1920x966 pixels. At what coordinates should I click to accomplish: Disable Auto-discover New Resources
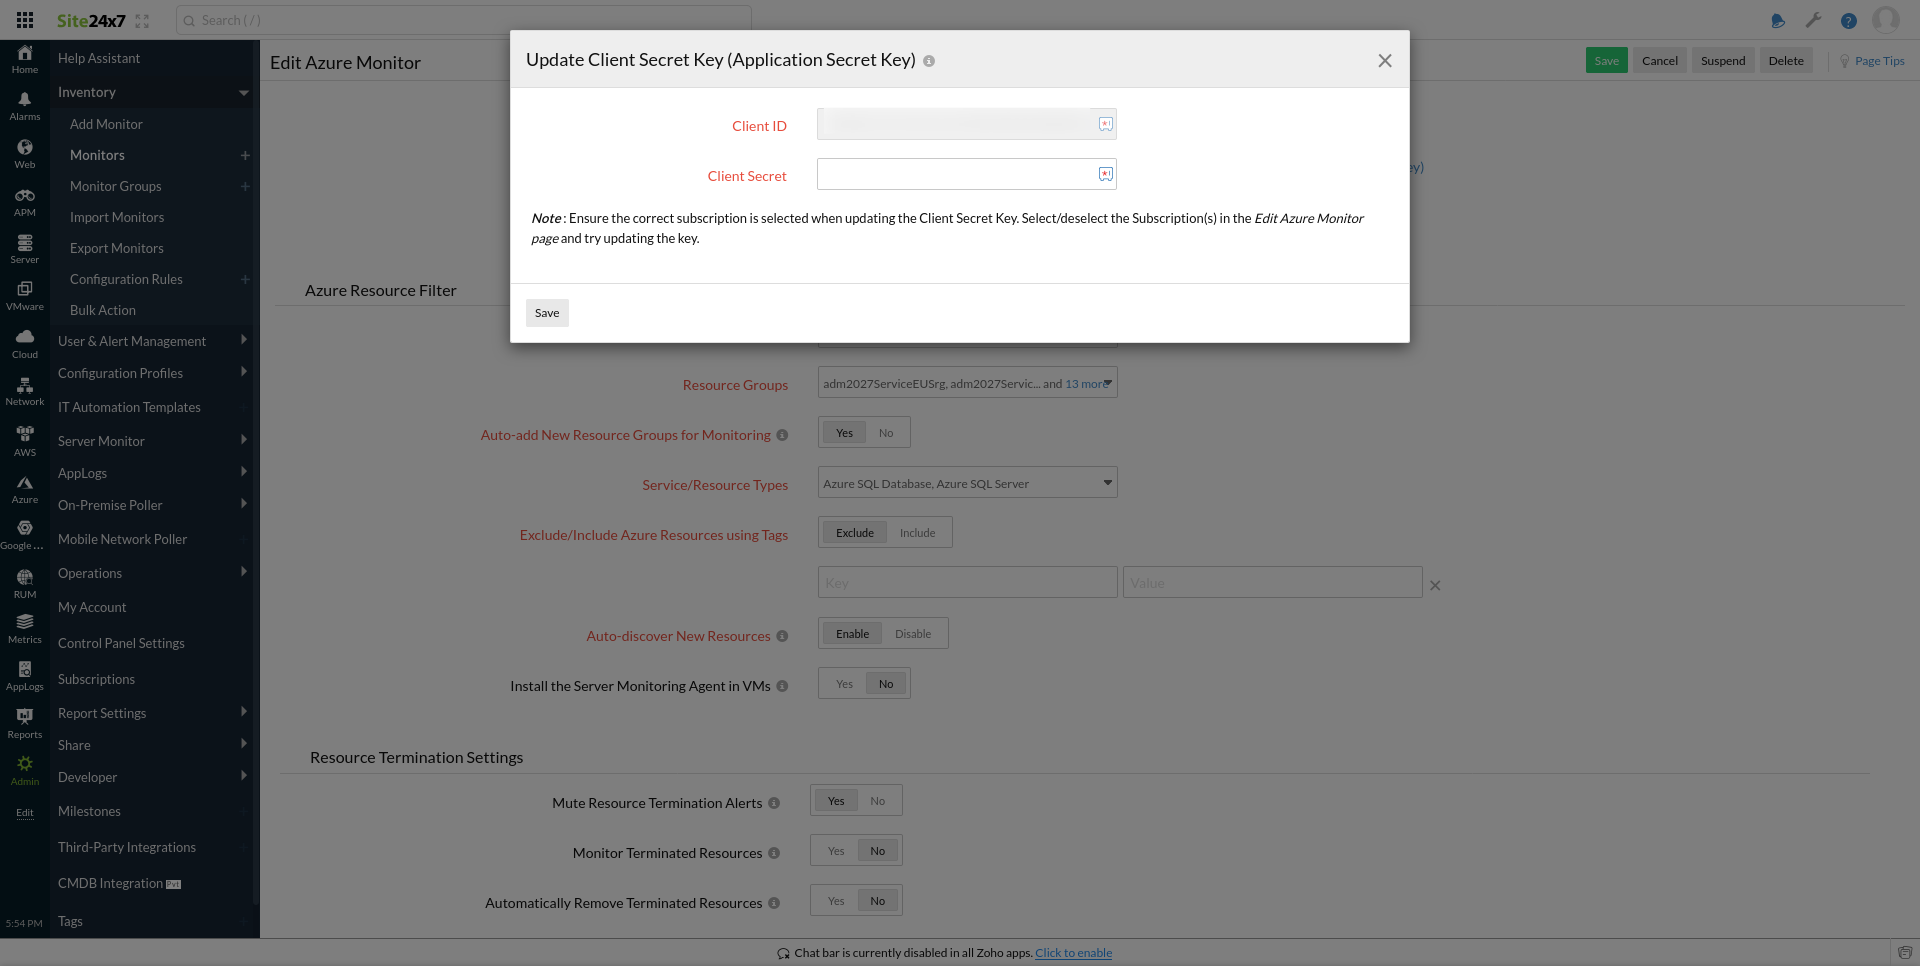point(912,634)
